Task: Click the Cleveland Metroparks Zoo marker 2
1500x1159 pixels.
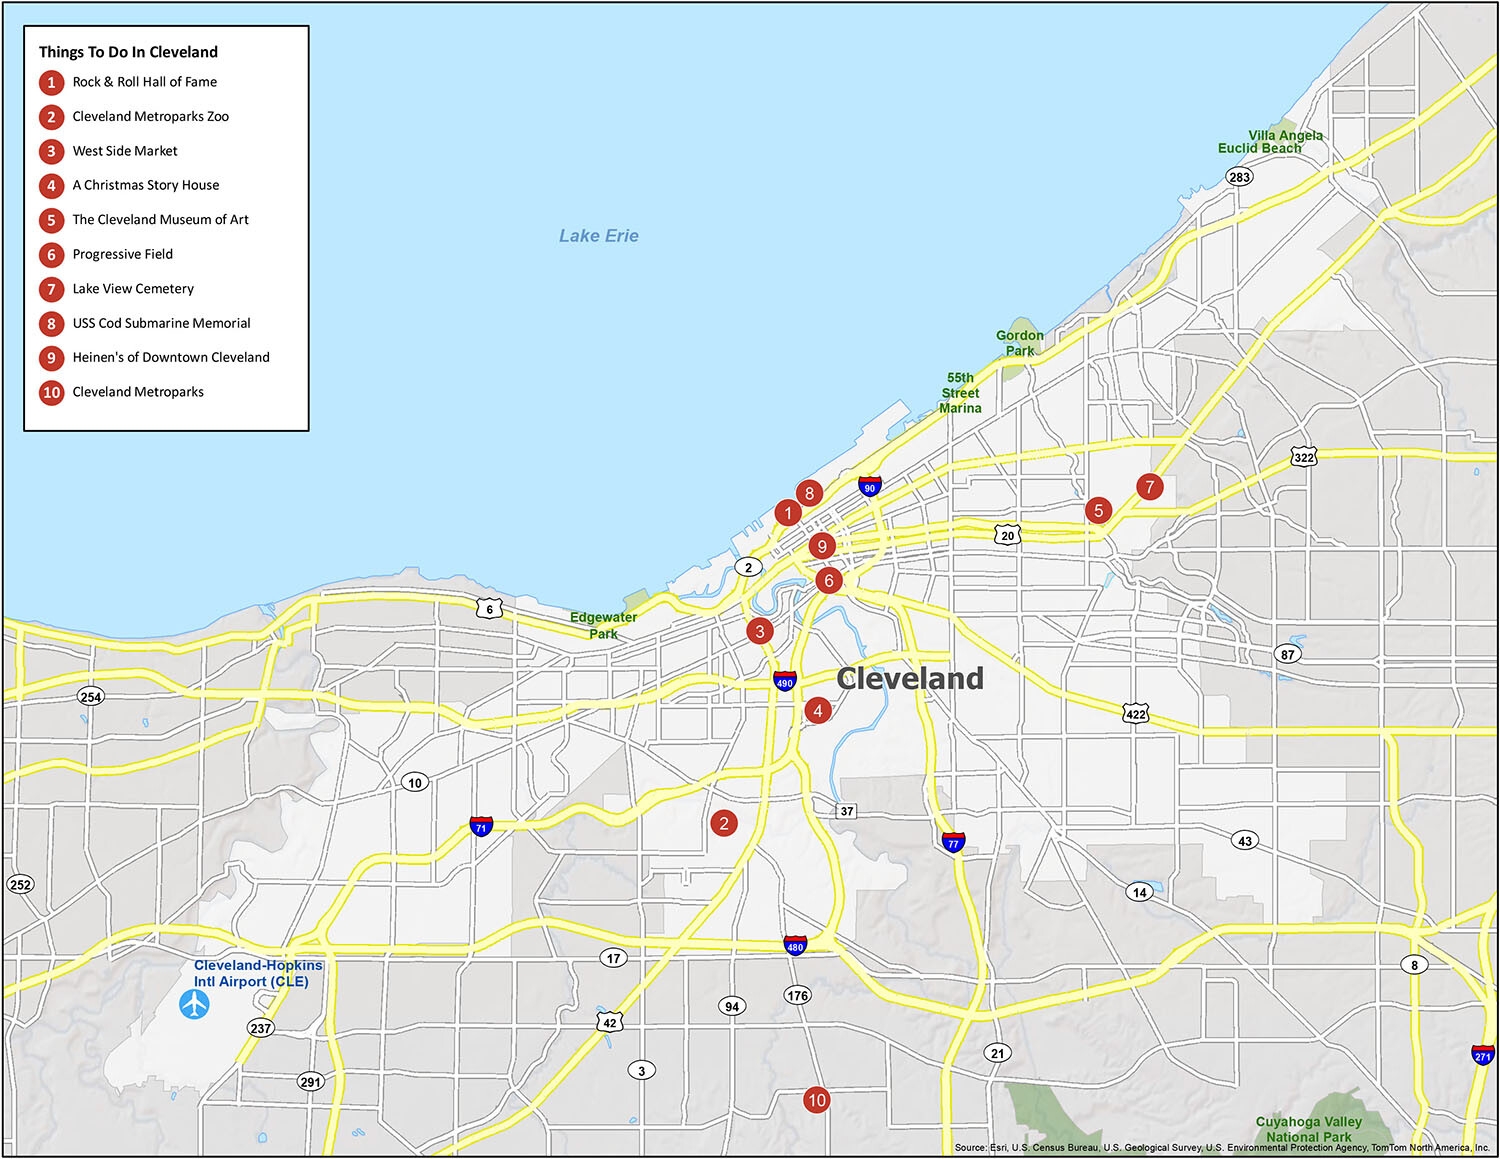Action: pos(724,823)
